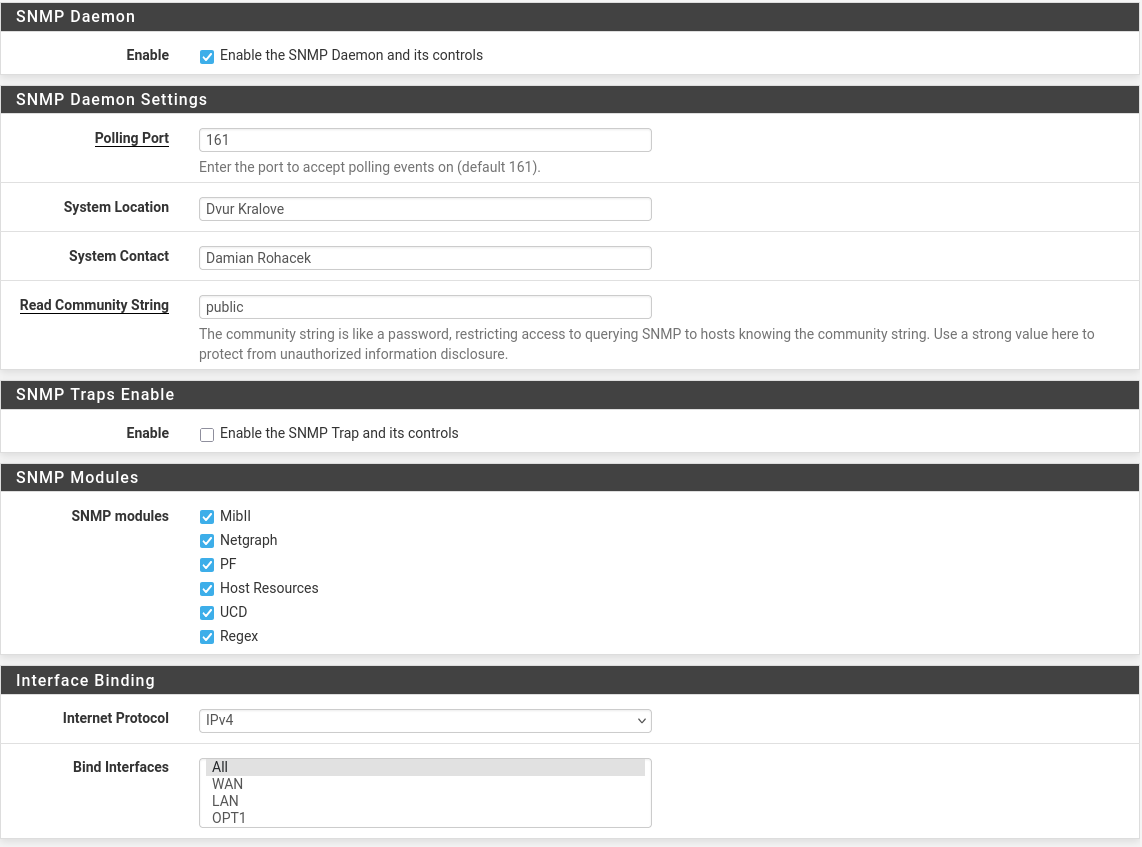Image resolution: width=1142 pixels, height=847 pixels.
Task: Toggle the PF module checkbox
Action: 207,565
